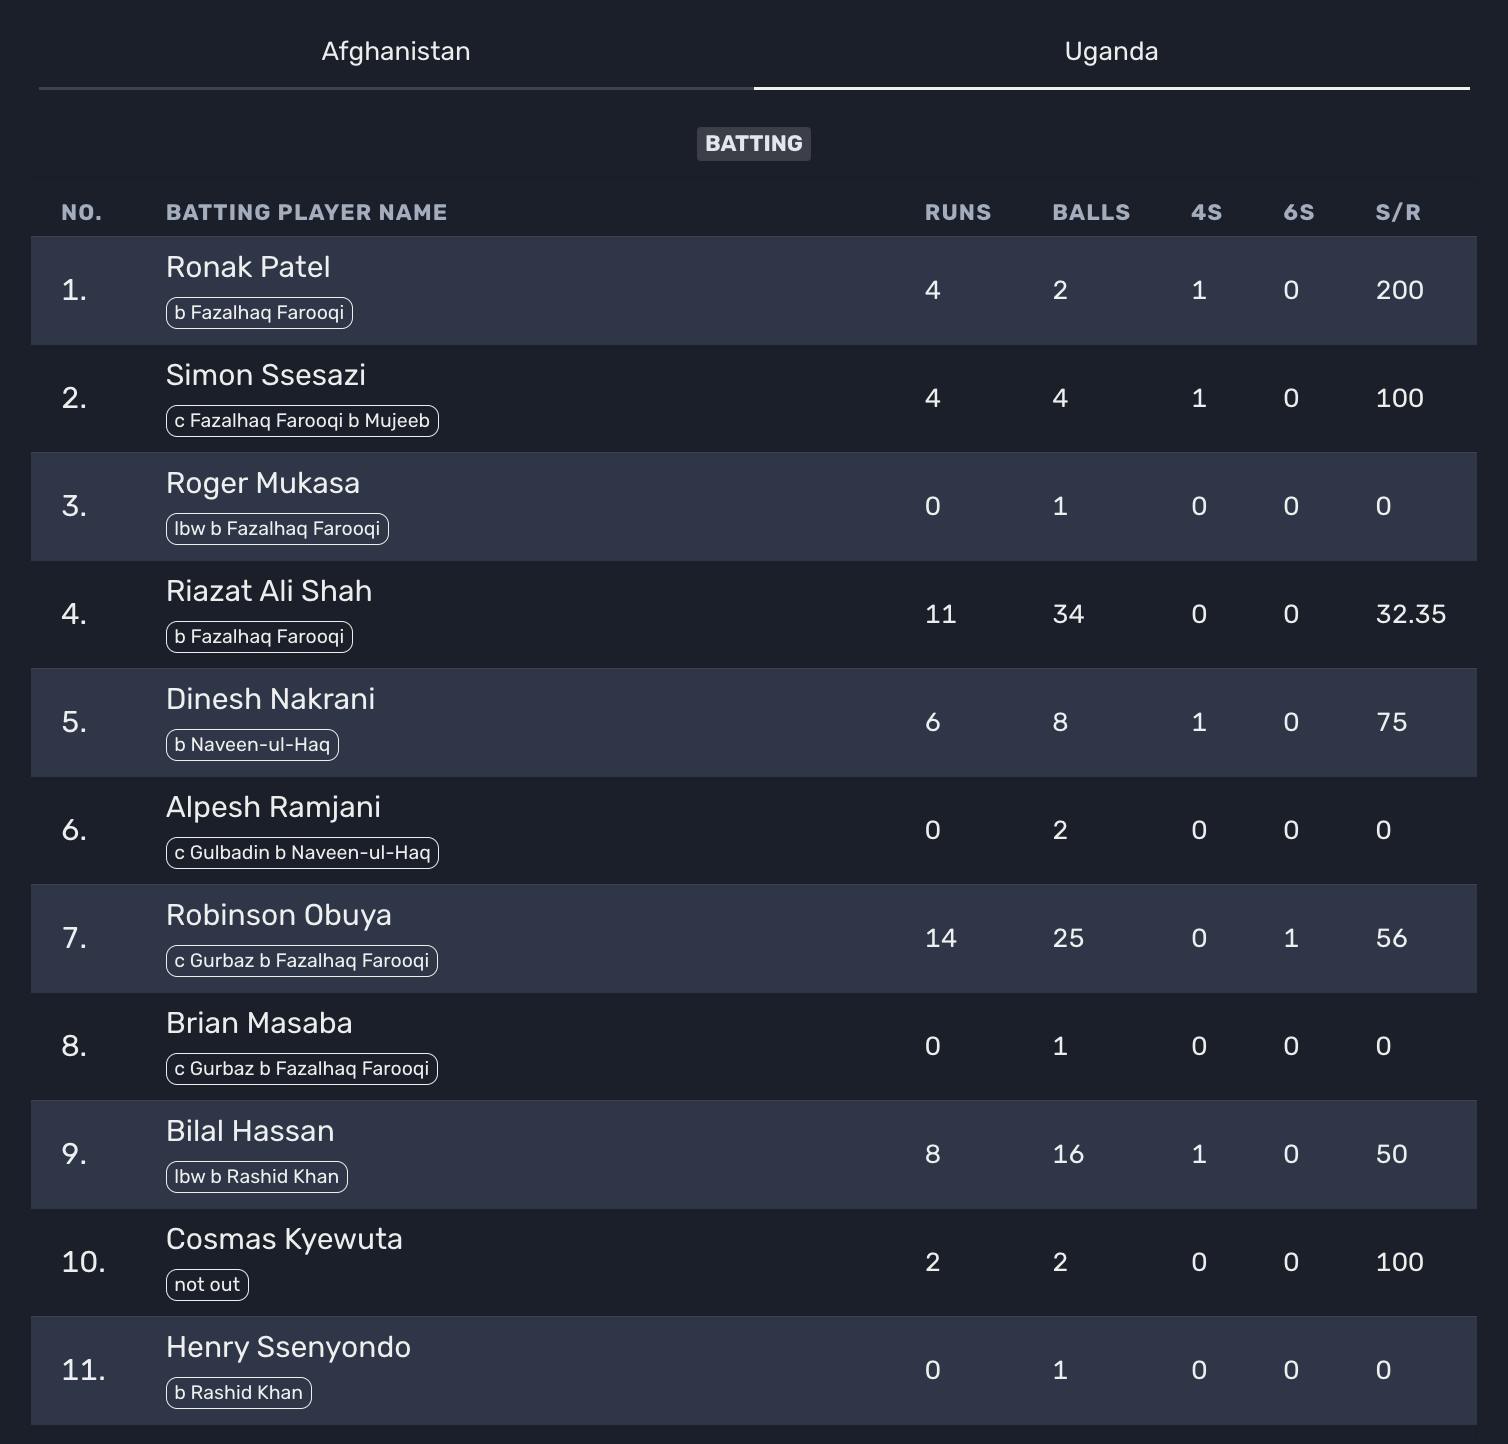Open Bilal Hassan's entry

(250, 1131)
